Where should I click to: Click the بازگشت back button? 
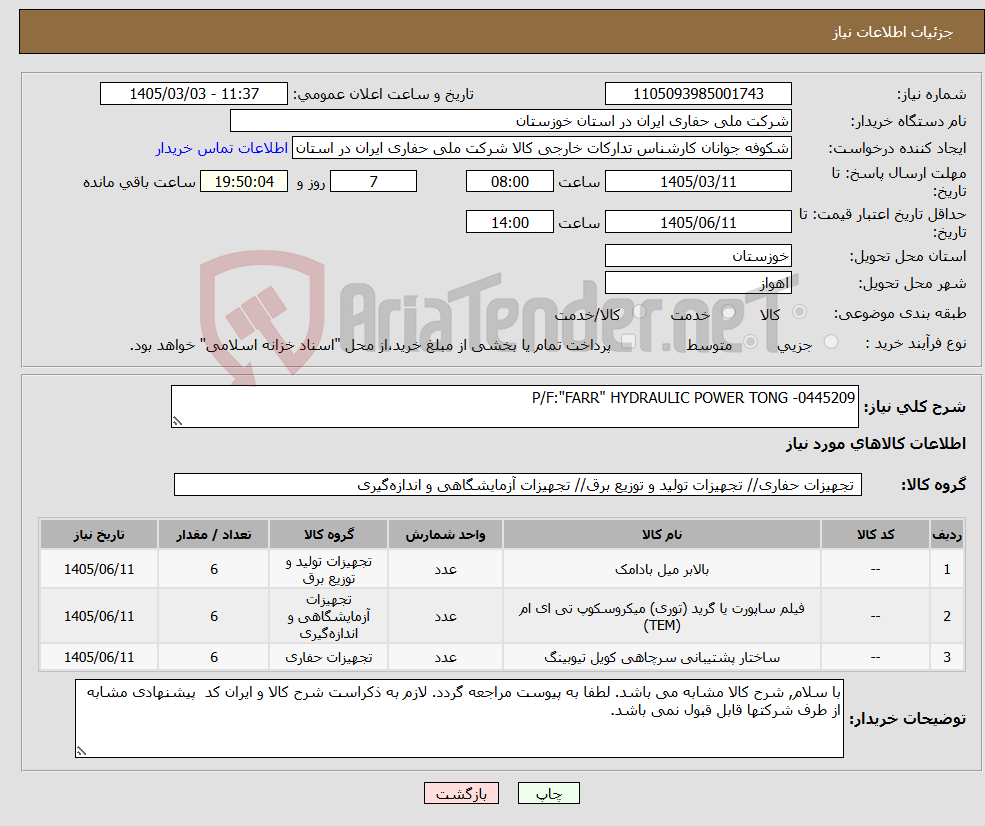461,793
